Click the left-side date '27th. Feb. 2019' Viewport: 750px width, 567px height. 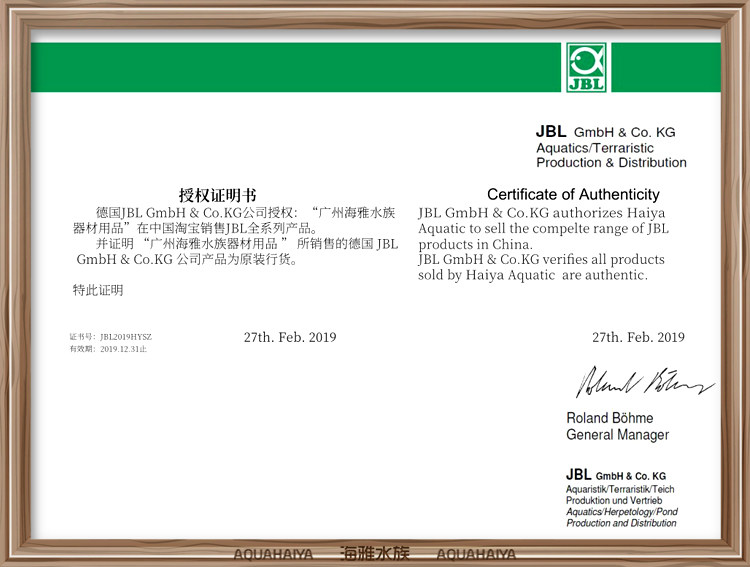(x=290, y=337)
